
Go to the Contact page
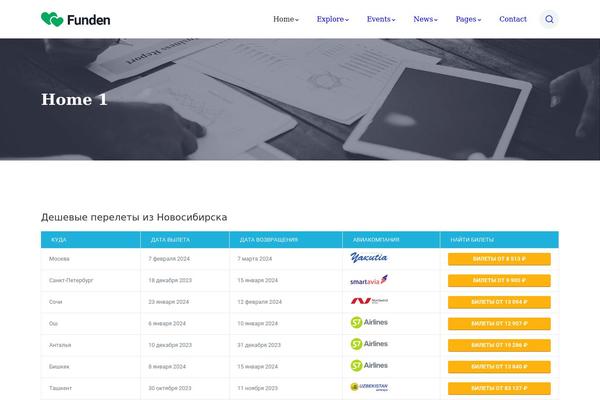513,19
